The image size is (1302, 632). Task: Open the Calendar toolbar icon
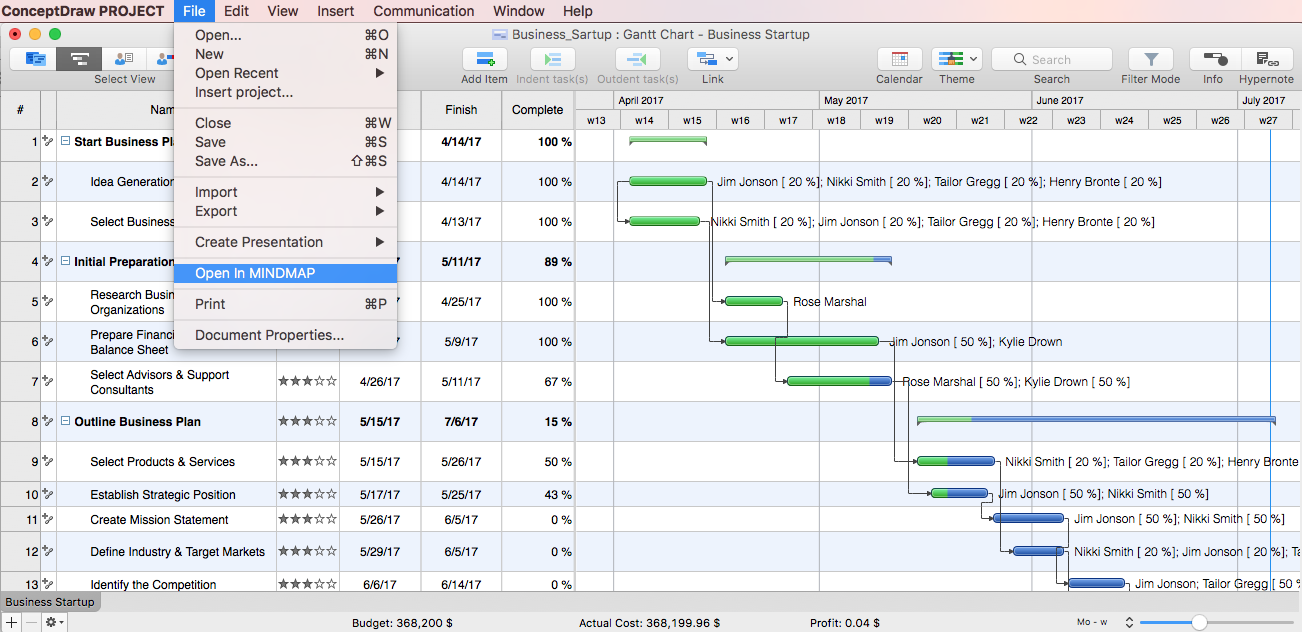(899, 59)
